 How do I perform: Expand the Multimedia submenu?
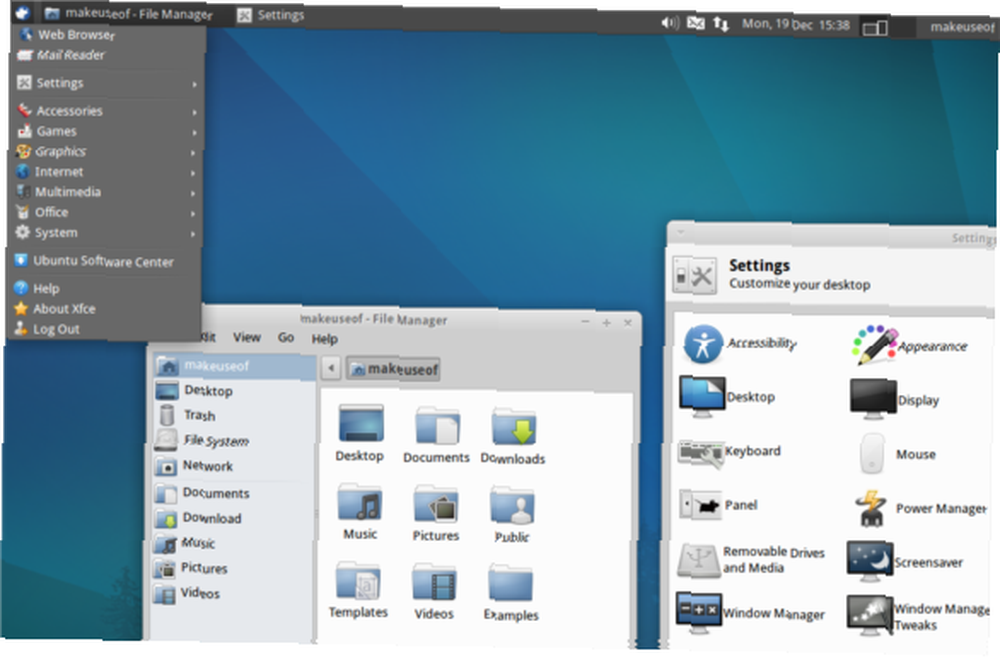[x=106, y=192]
